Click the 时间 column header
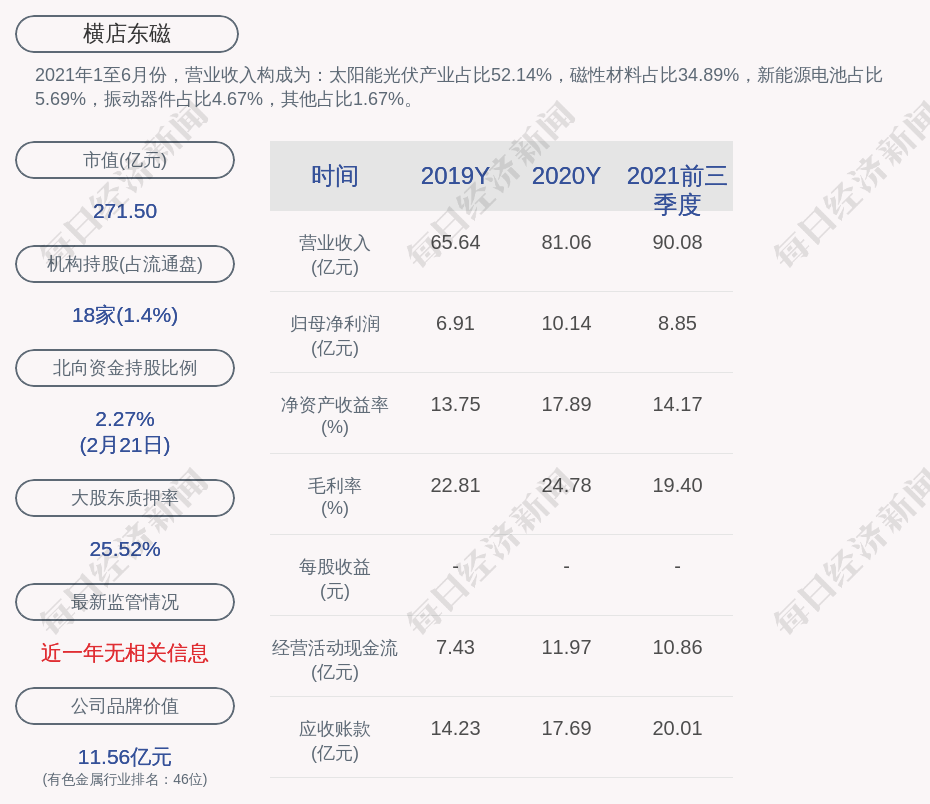The height and width of the screenshot is (804, 930). (335, 176)
